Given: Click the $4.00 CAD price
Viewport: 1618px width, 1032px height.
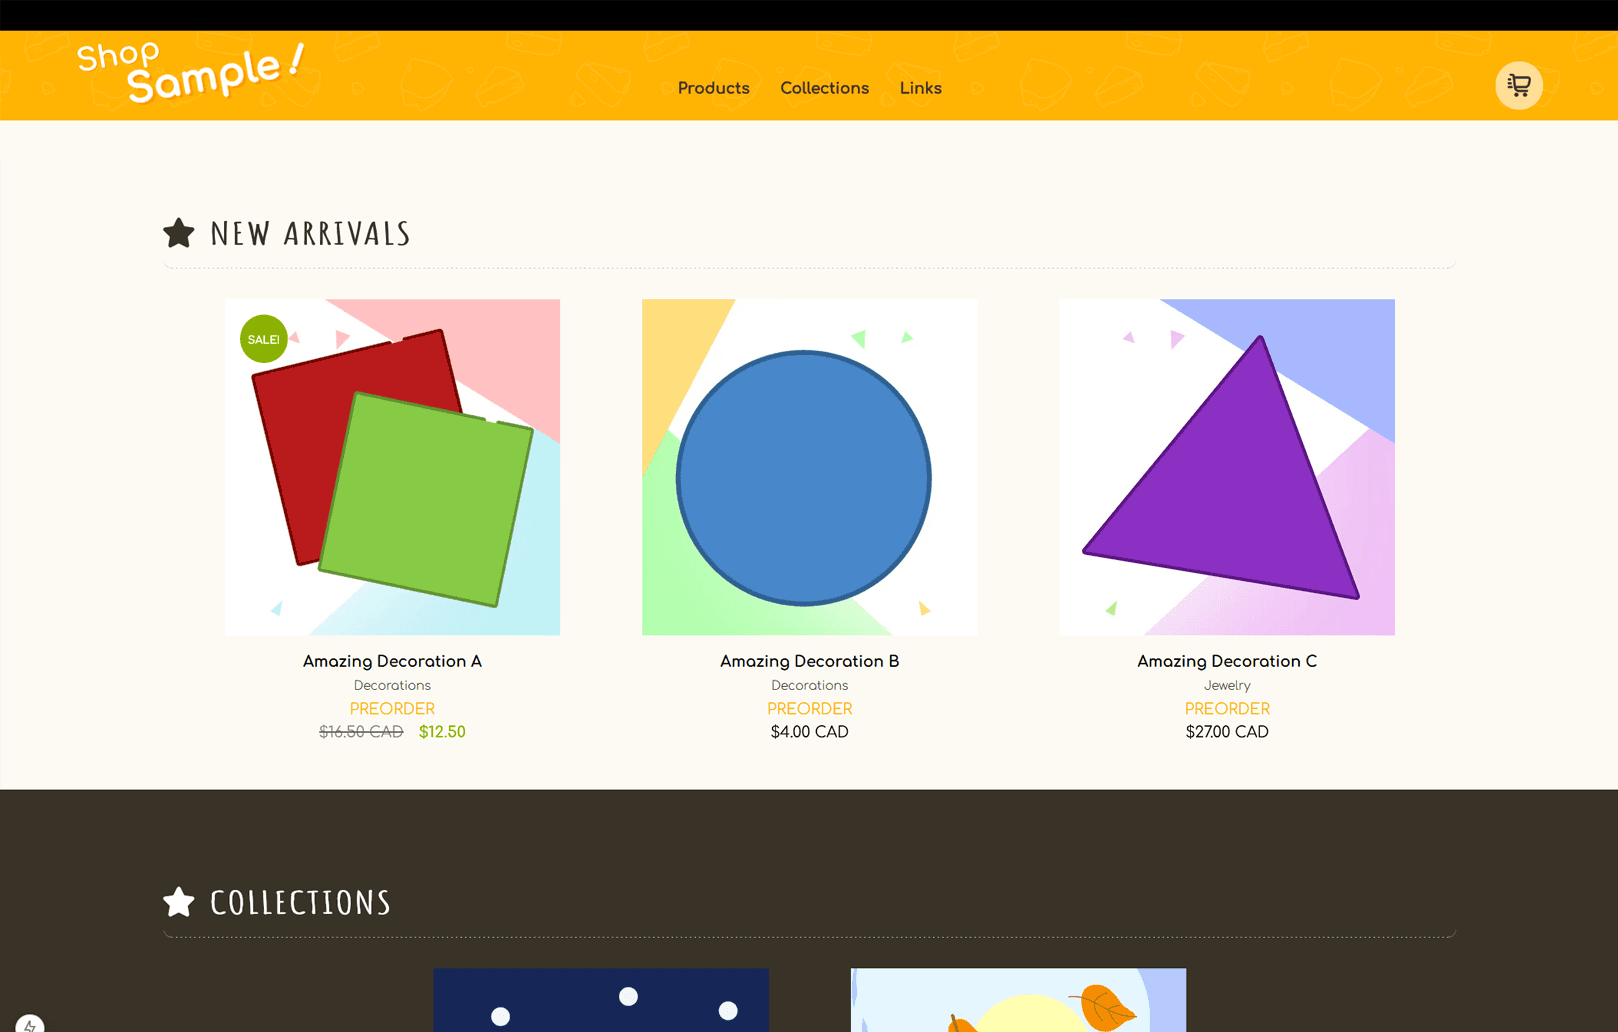Looking at the screenshot, I should pos(810,732).
